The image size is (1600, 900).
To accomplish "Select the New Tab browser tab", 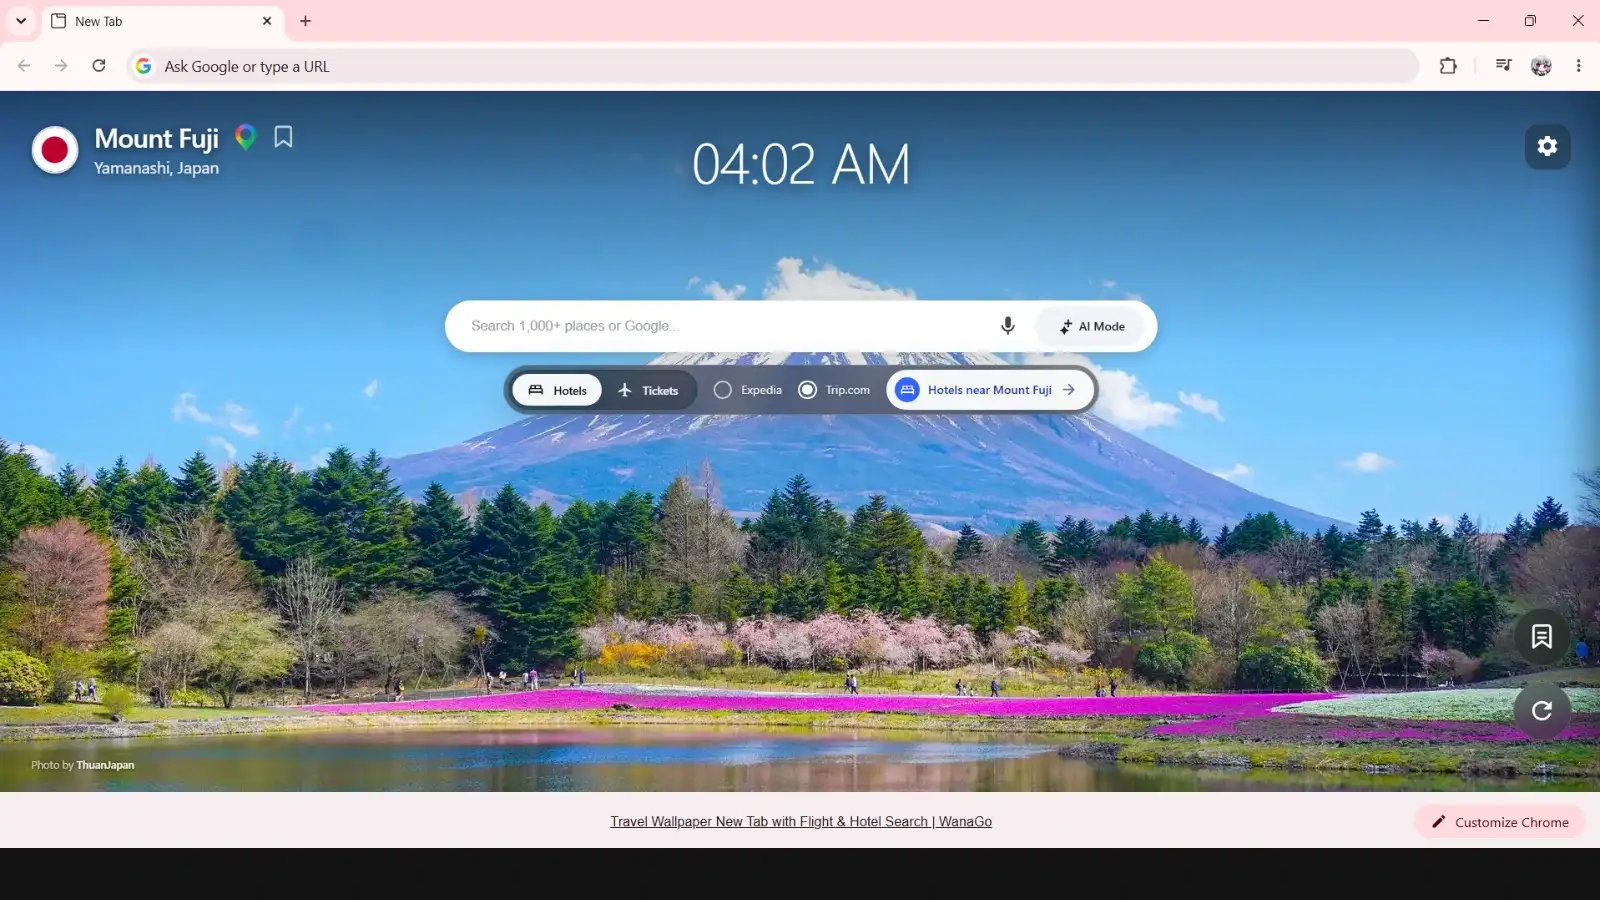I will coord(163,21).
